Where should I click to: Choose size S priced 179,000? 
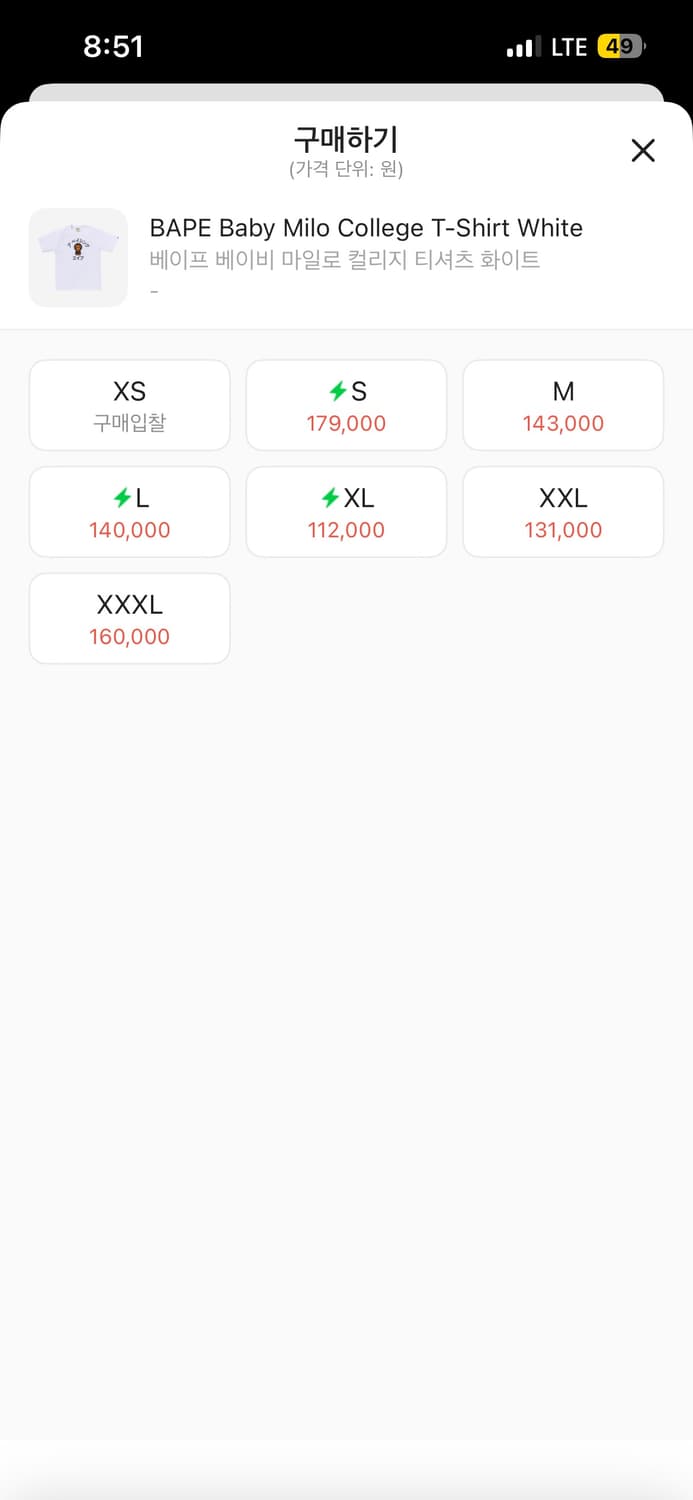pyautogui.click(x=346, y=405)
